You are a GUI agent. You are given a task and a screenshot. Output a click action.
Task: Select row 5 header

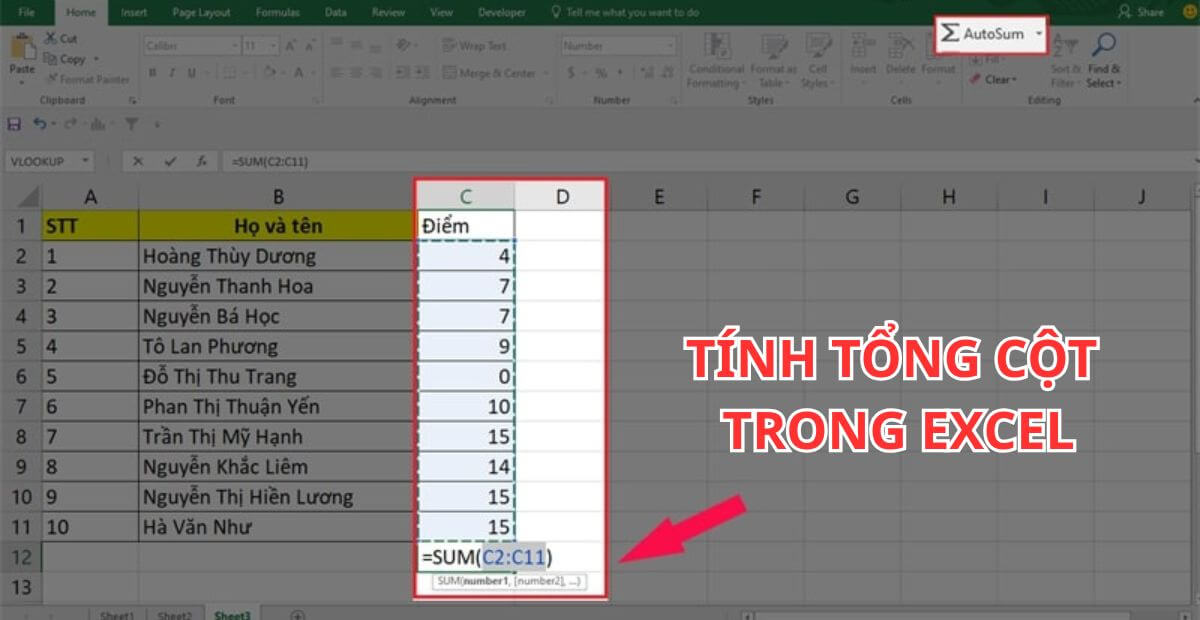(21, 346)
